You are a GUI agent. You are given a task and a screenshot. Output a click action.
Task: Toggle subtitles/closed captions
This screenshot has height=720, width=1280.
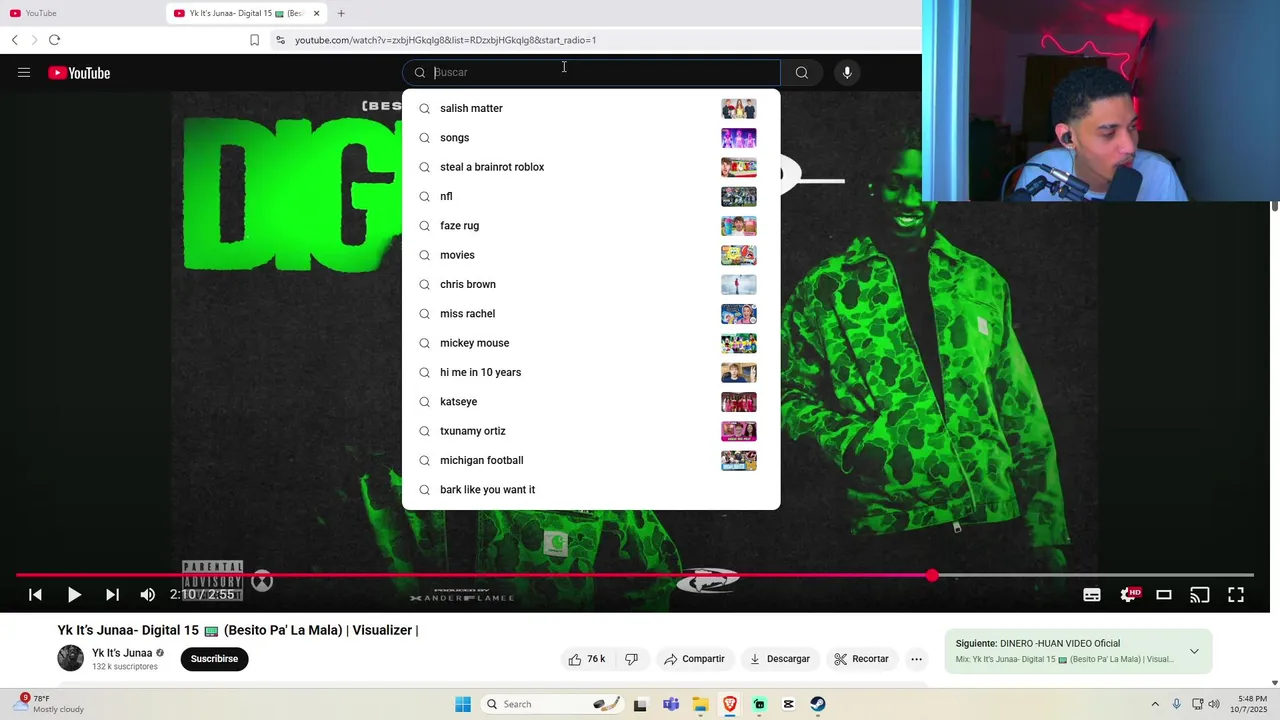(1092, 595)
